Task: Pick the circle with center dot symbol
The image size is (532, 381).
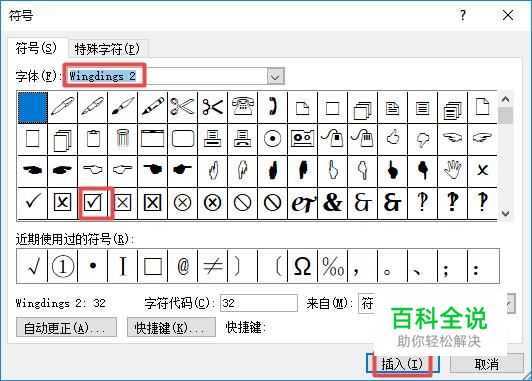Action: click(272, 139)
